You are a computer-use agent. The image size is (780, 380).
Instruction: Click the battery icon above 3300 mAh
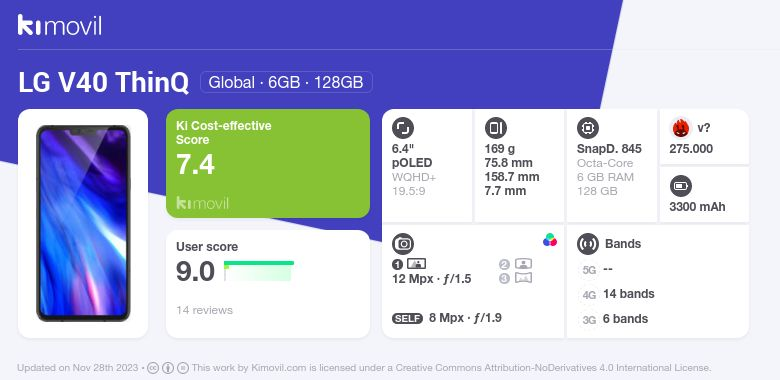tap(680, 187)
